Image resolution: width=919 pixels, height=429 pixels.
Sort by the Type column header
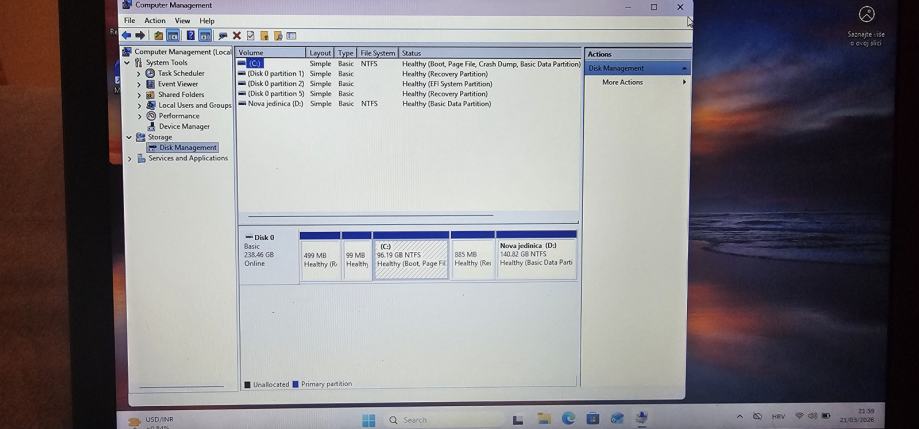tap(346, 53)
